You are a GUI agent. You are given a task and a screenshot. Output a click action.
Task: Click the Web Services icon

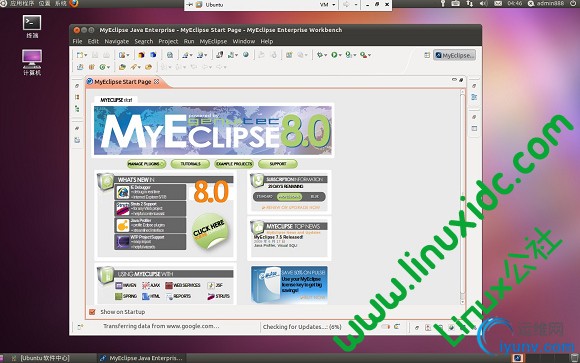click(169, 285)
